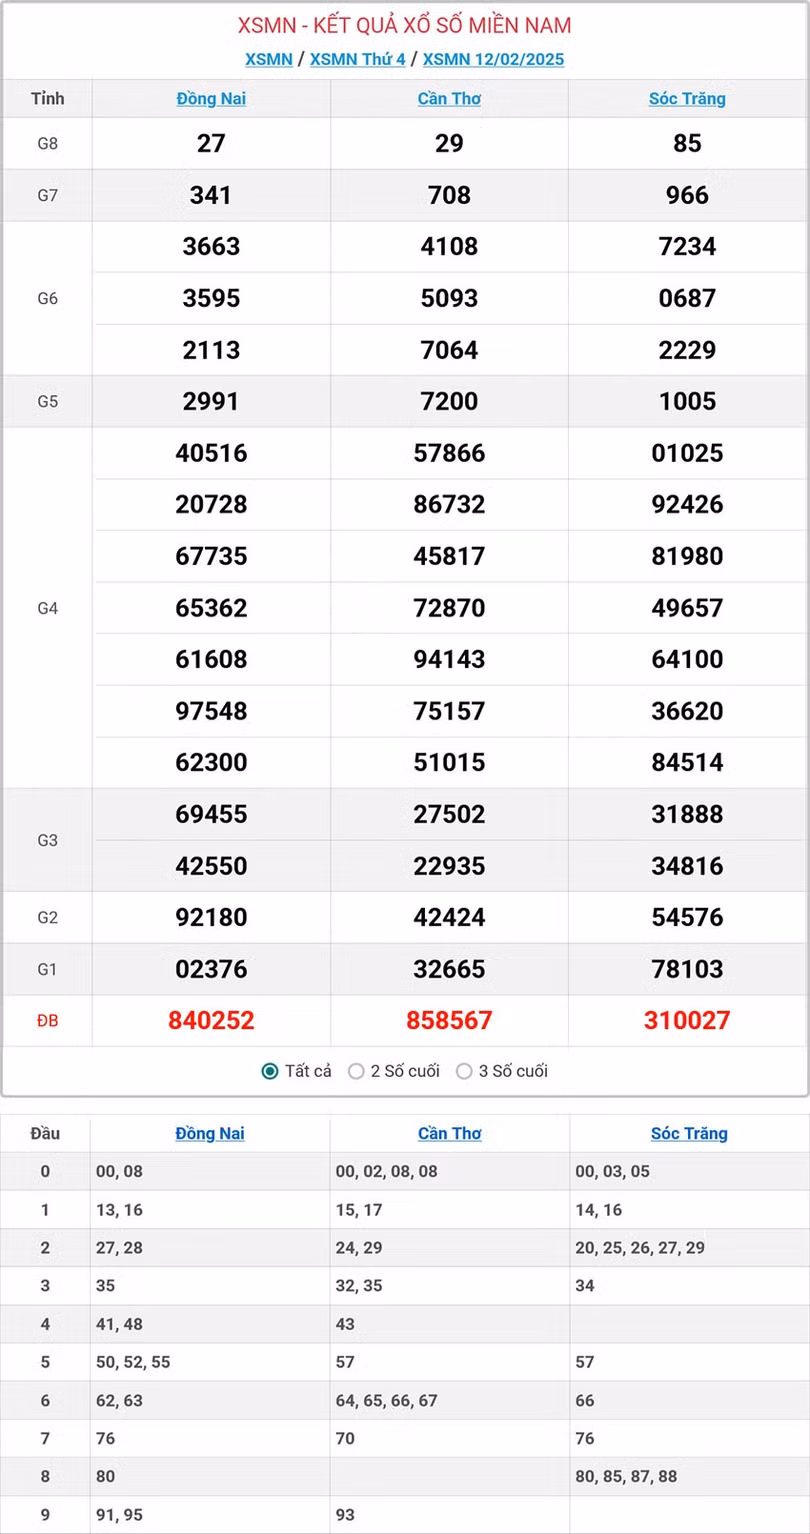810x1534 pixels.
Task: Click the special prize number 310027
Action: [687, 1020]
